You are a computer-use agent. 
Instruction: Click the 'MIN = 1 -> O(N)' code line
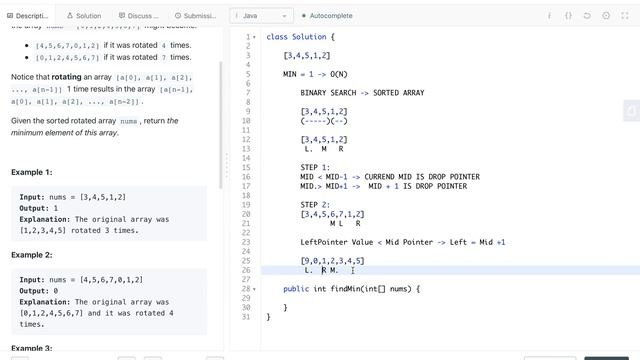click(315, 74)
